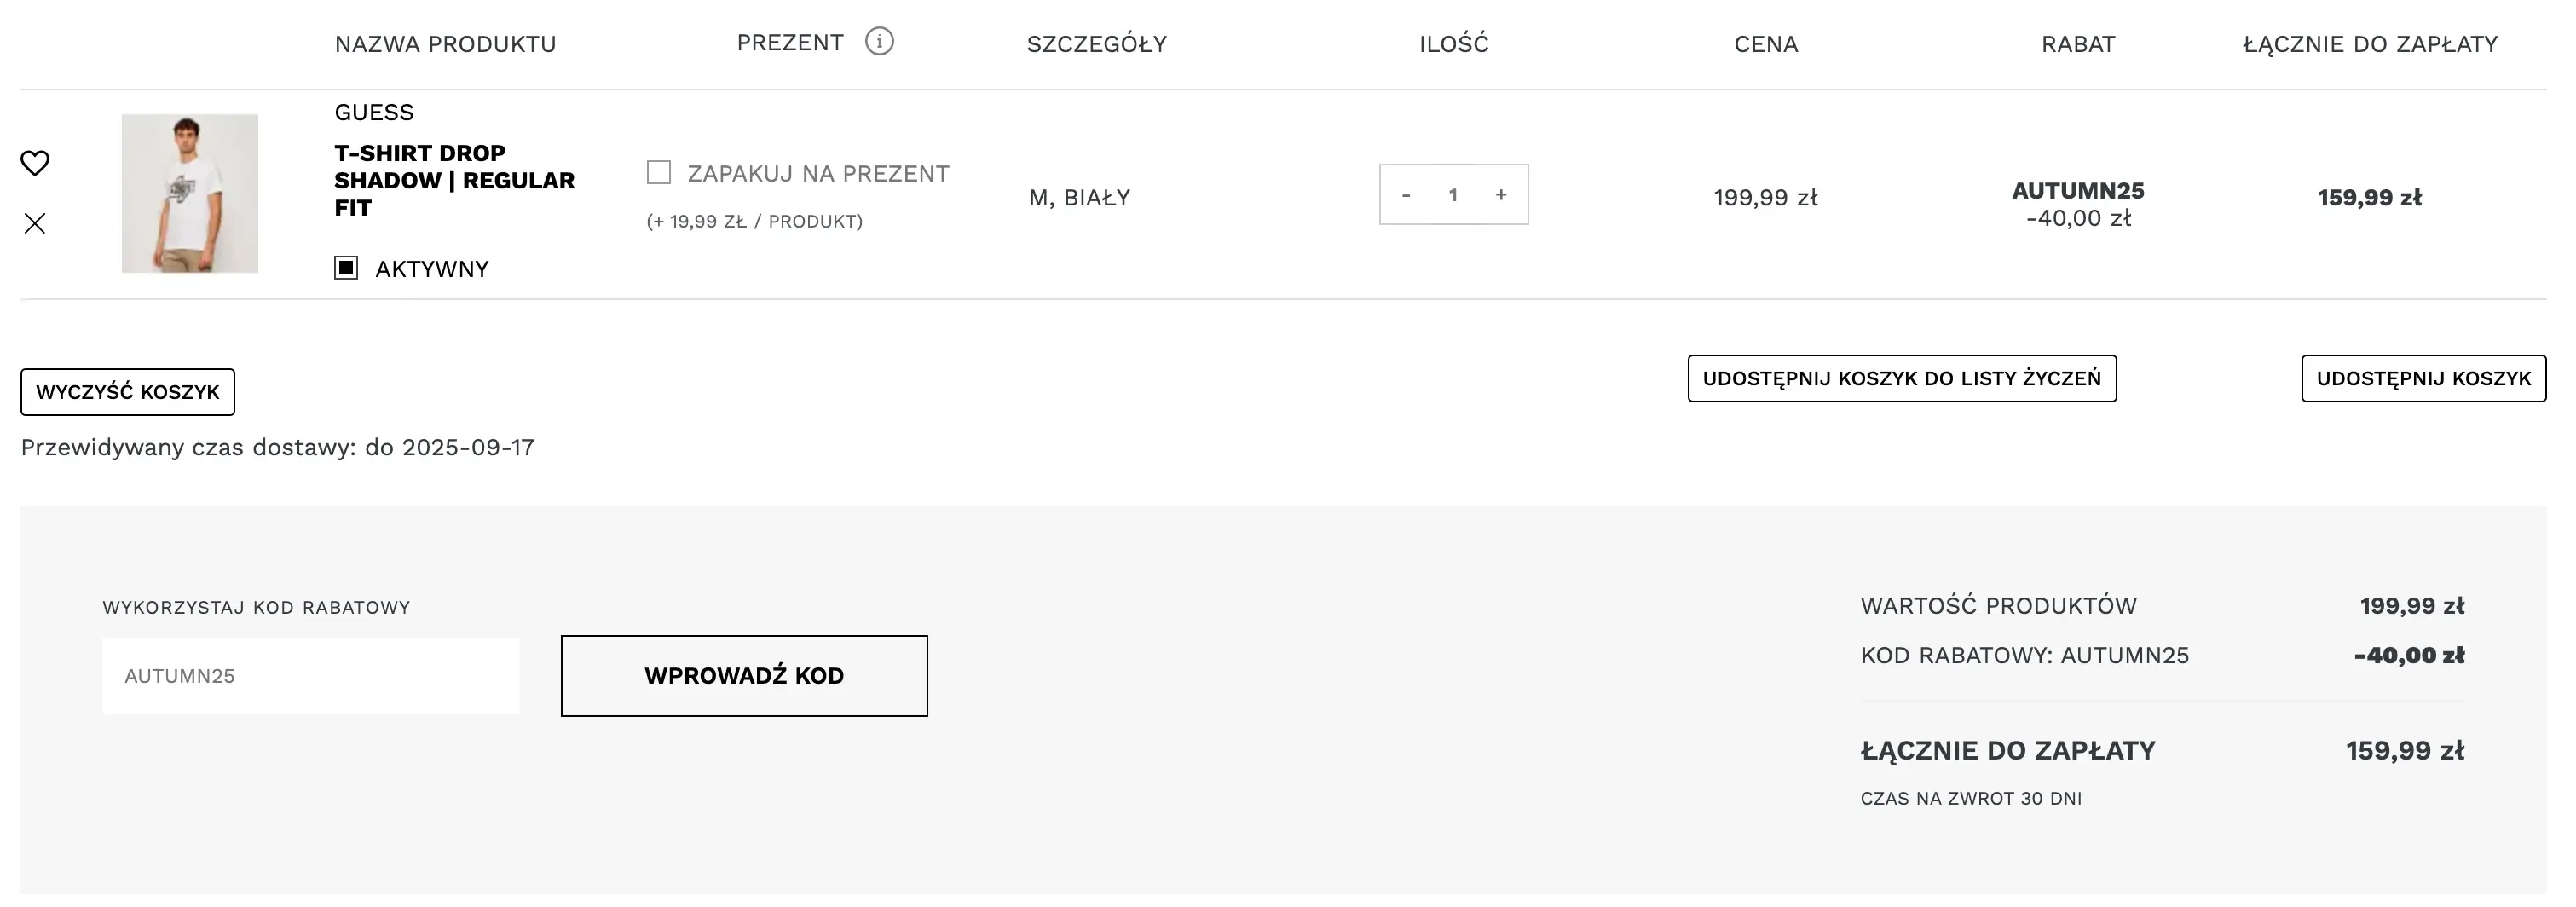Click the CZAS NA ZWROT 30 DNI note
Screen dimensions: 2576x907
pyautogui.click(x=1970, y=799)
